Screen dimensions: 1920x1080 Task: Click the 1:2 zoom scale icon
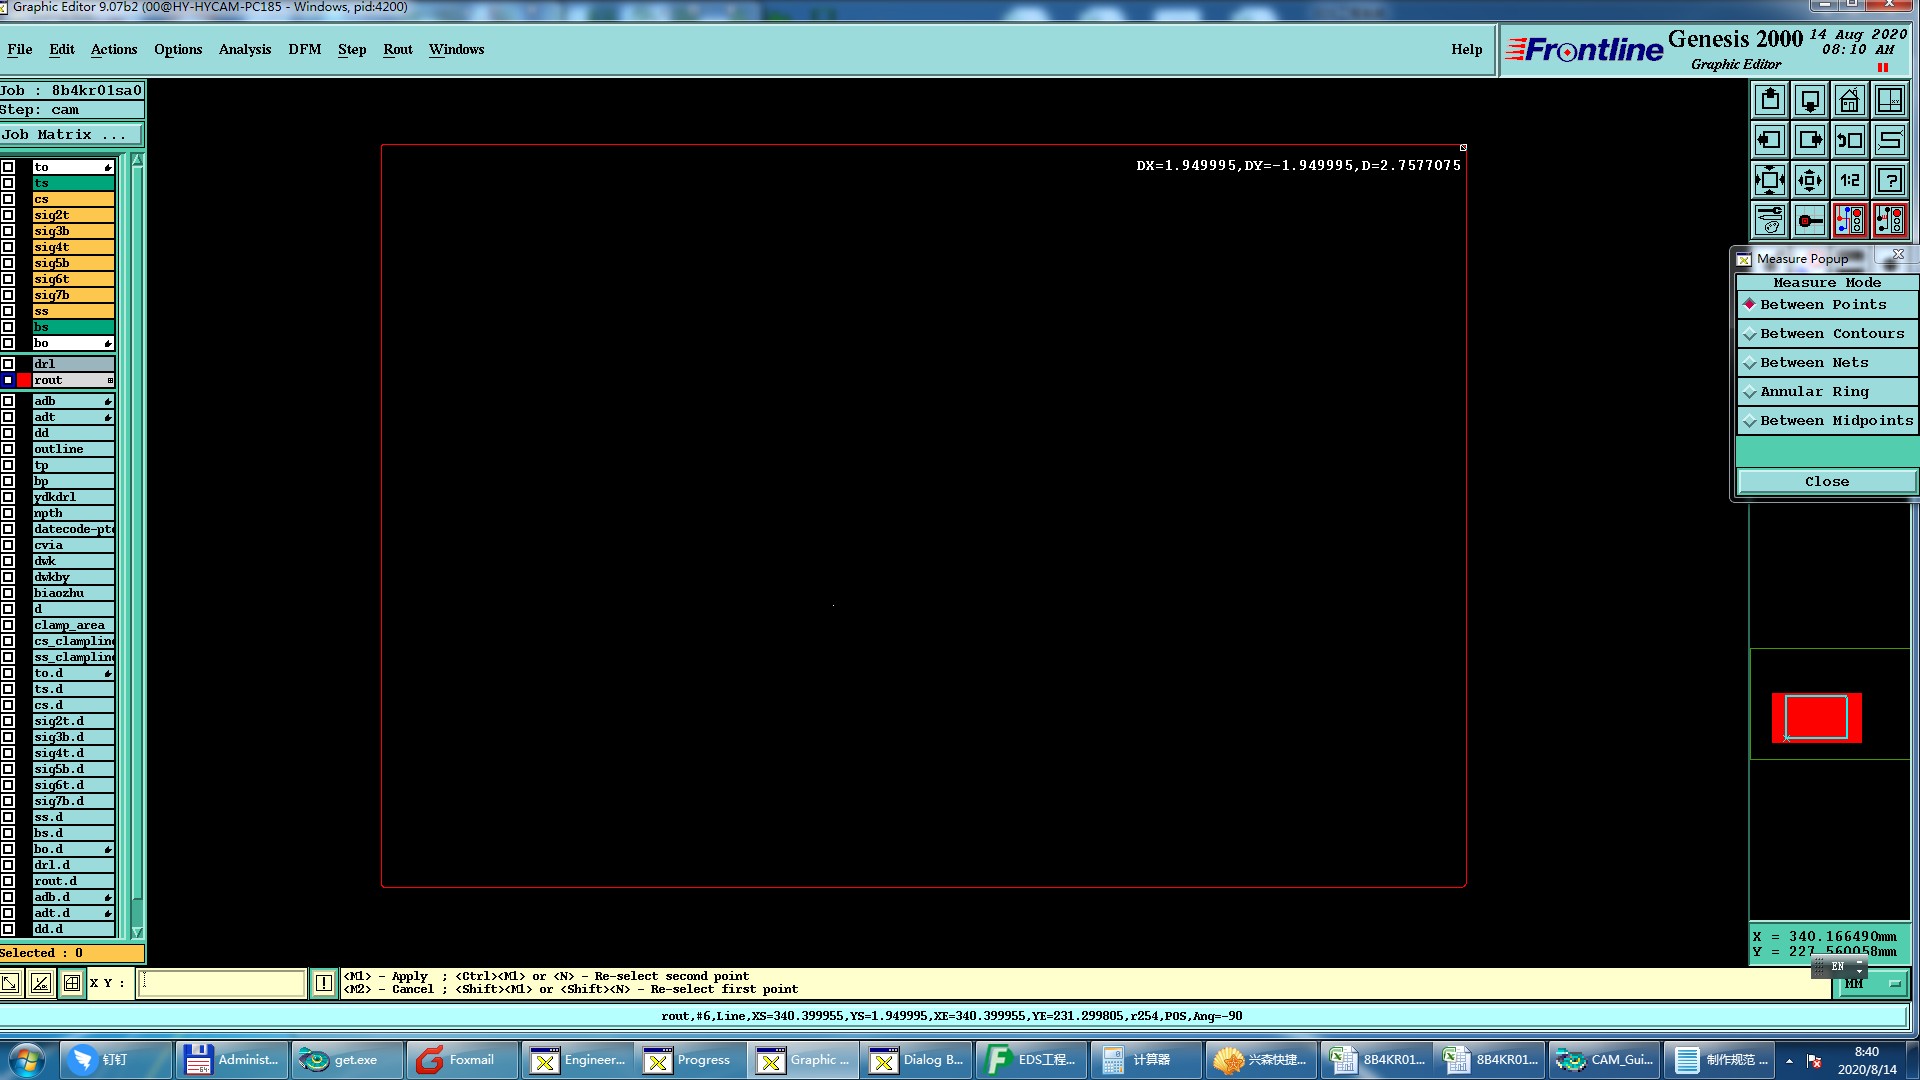tap(1849, 180)
